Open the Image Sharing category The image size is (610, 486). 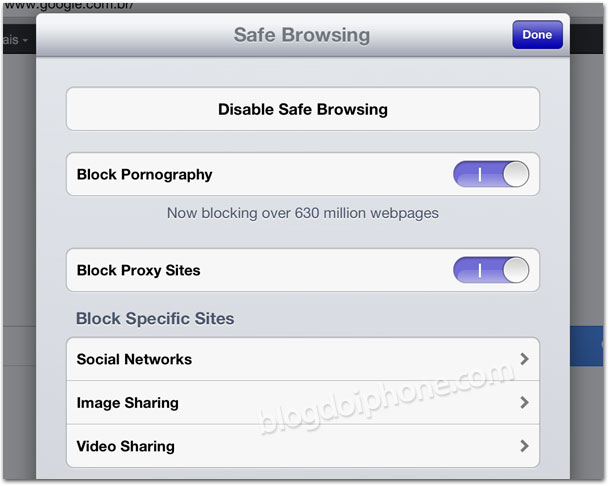click(303, 403)
